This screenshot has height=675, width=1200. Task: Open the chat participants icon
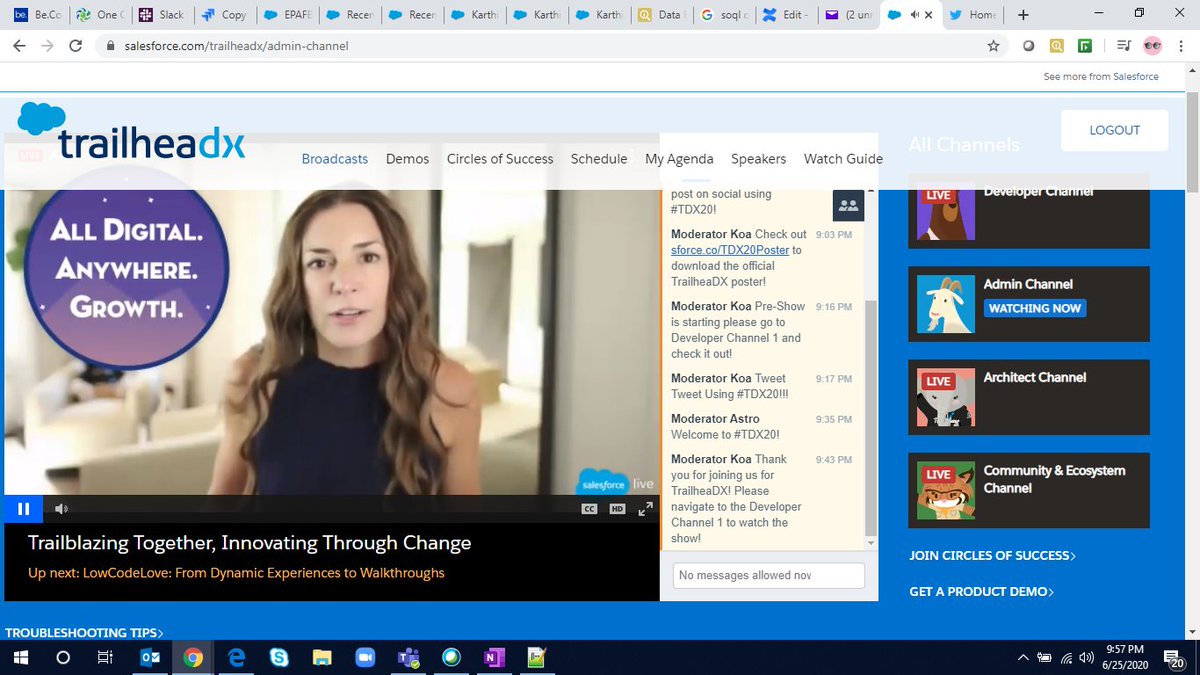(x=848, y=205)
